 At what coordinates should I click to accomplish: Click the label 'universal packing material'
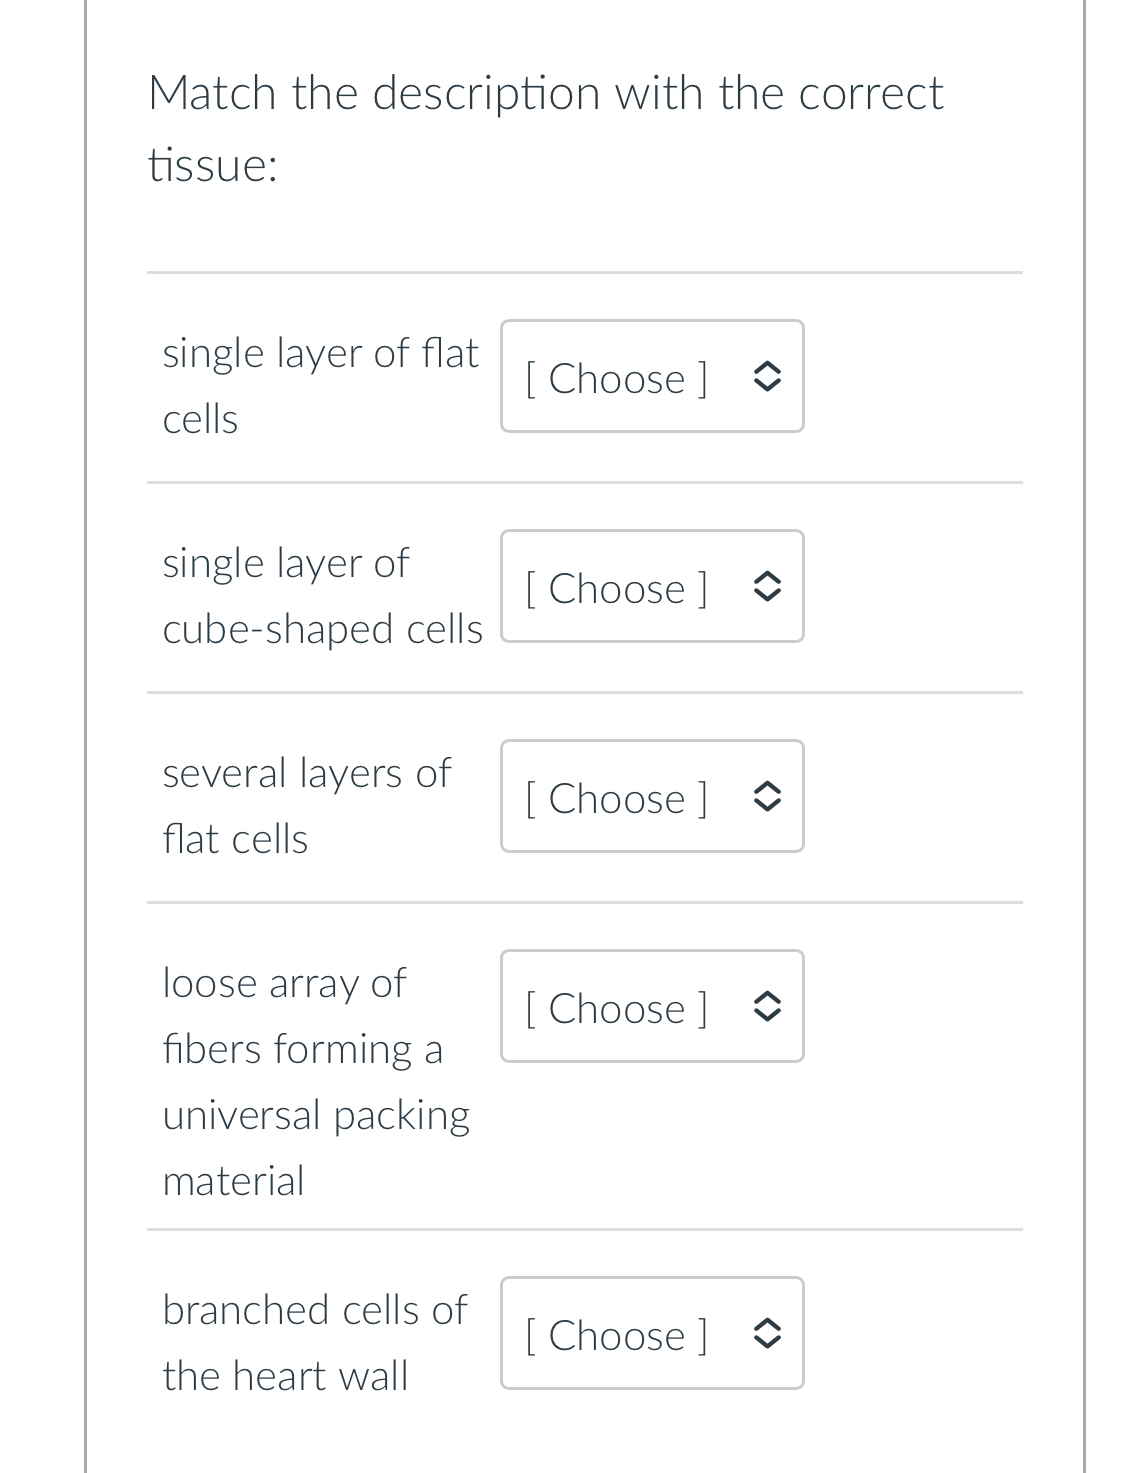click(316, 1147)
